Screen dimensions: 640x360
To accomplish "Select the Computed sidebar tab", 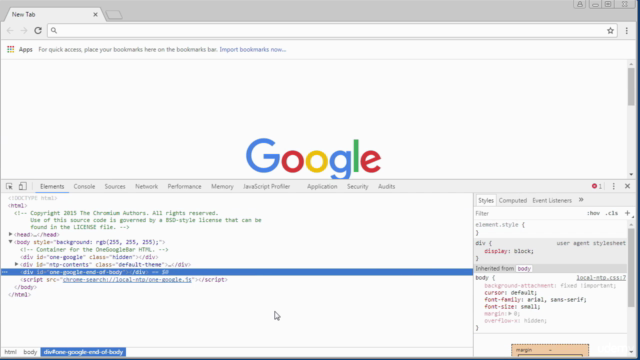I will (513, 200).
